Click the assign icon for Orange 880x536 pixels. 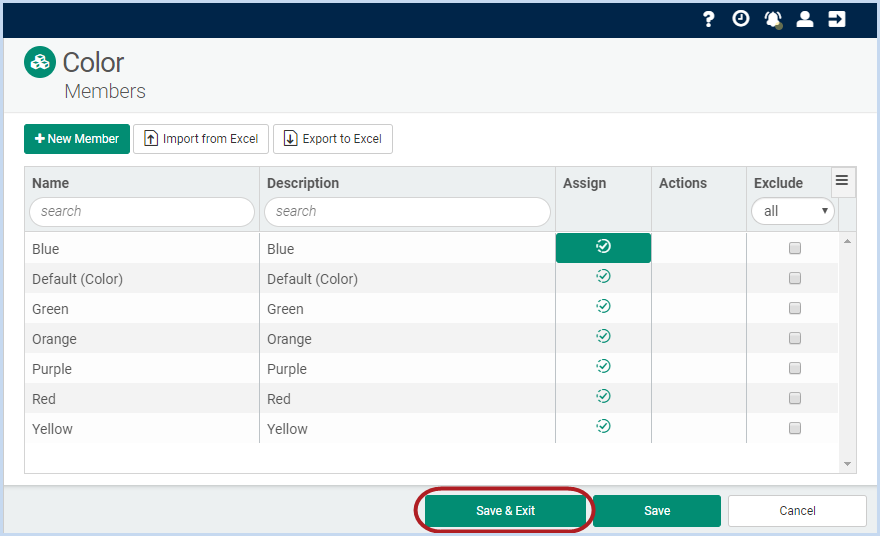[603, 336]
